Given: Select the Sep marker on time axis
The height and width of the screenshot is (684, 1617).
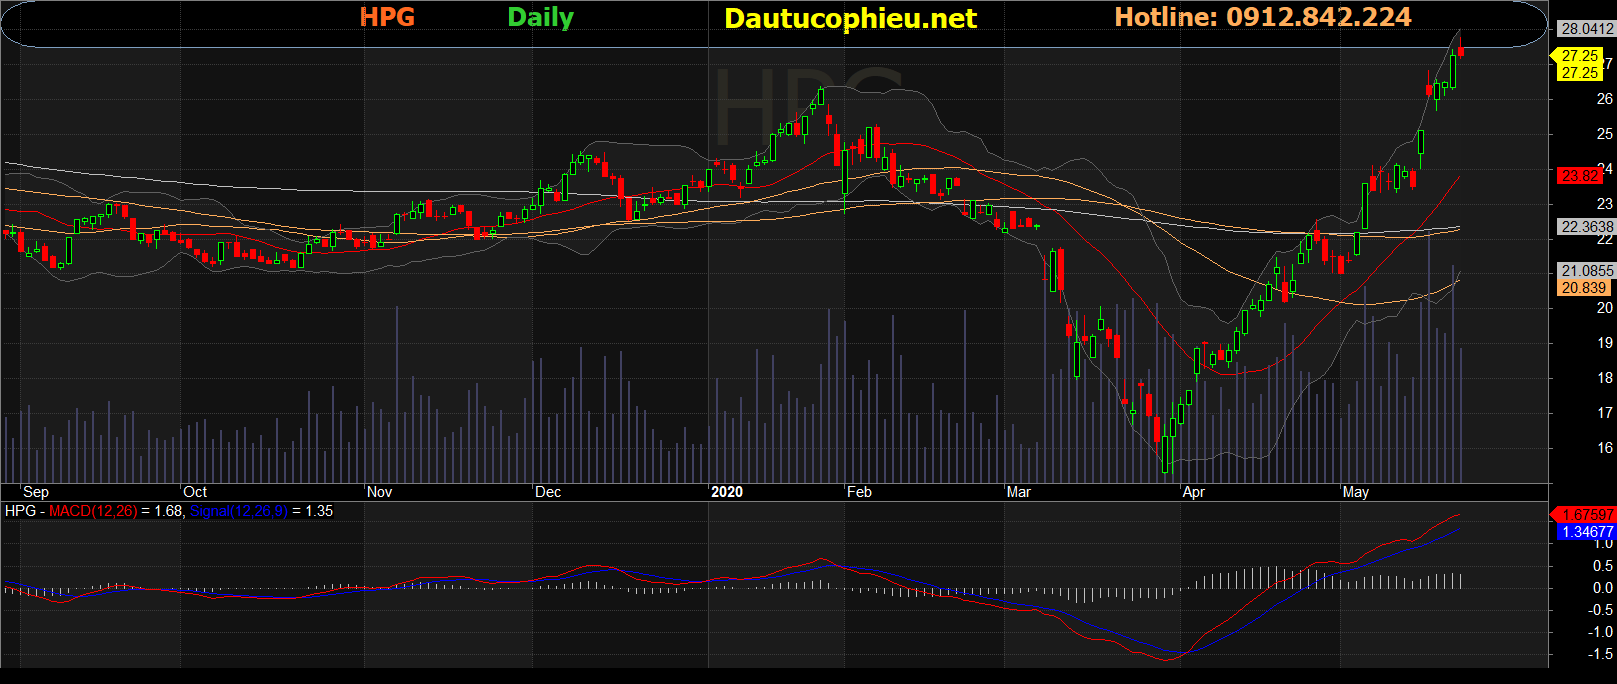Looking at the screenshot, I should click(x=35, y=492).
